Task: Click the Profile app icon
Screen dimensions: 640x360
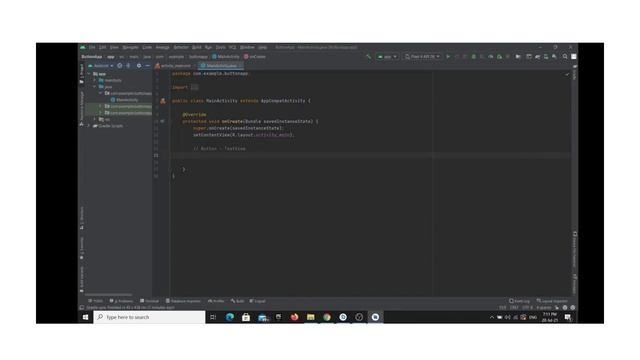Action: tap(491, 57)
